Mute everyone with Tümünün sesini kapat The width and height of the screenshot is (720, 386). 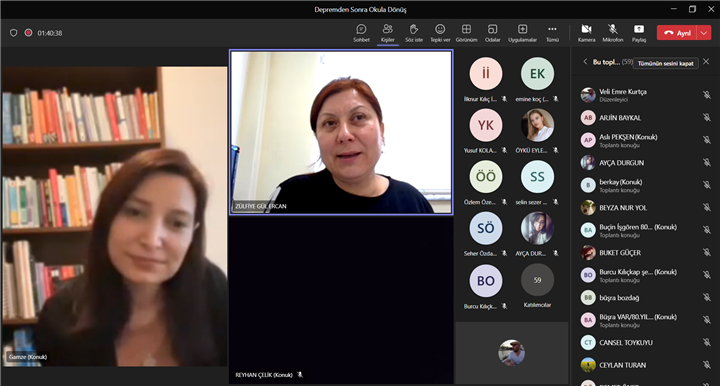coord(665,63)
